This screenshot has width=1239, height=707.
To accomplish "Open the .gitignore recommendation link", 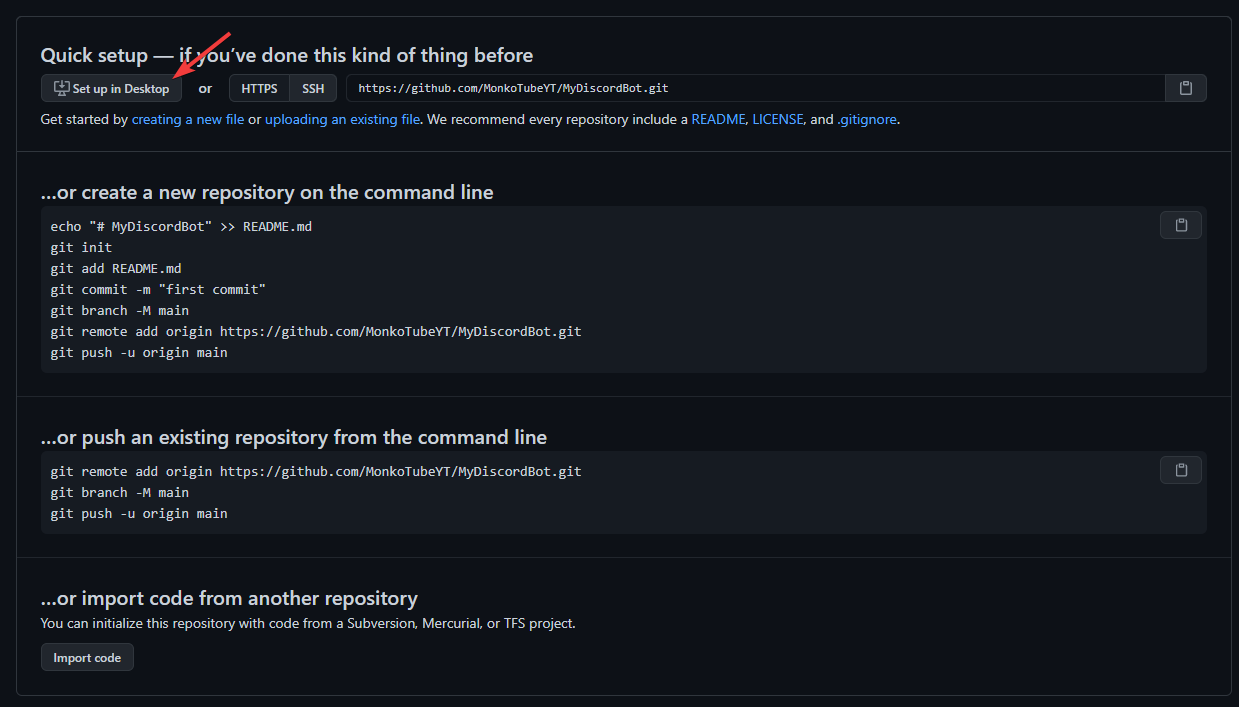I will (867, 119).
